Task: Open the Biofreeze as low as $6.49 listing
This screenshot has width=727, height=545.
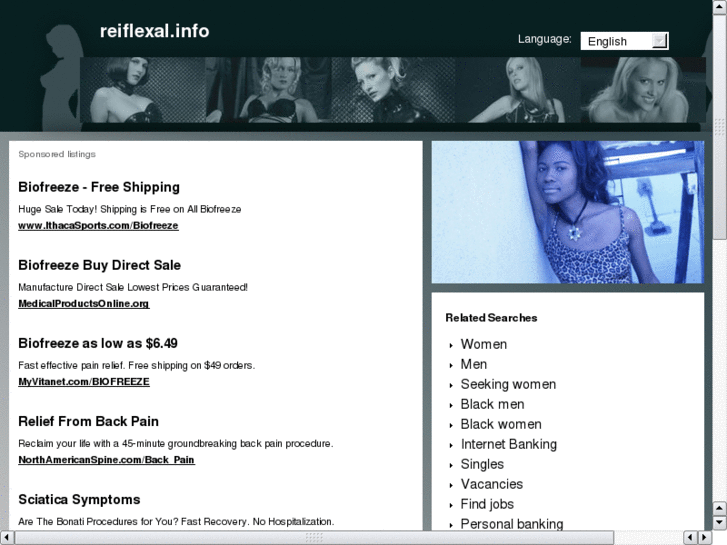Action: pyautogui.click(x=98, y=343)
